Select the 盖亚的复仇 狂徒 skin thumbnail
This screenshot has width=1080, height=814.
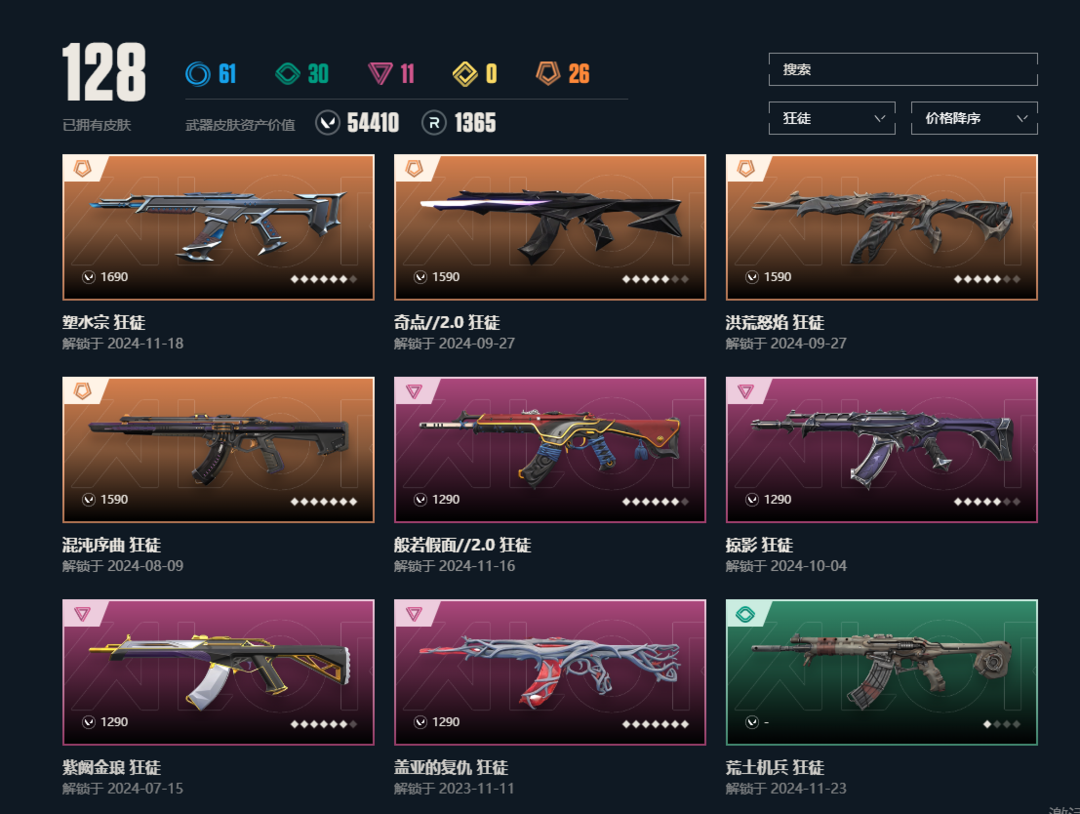click(x=550, y=672)
